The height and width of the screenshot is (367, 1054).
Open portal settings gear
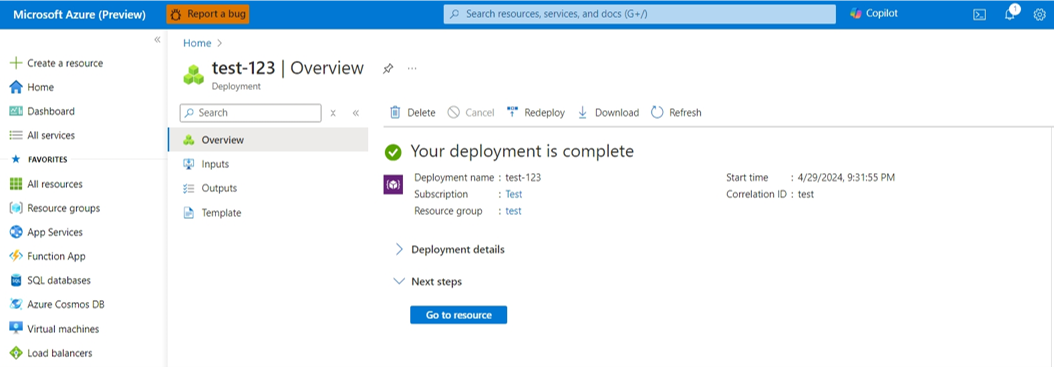[x=1039, y=14]
